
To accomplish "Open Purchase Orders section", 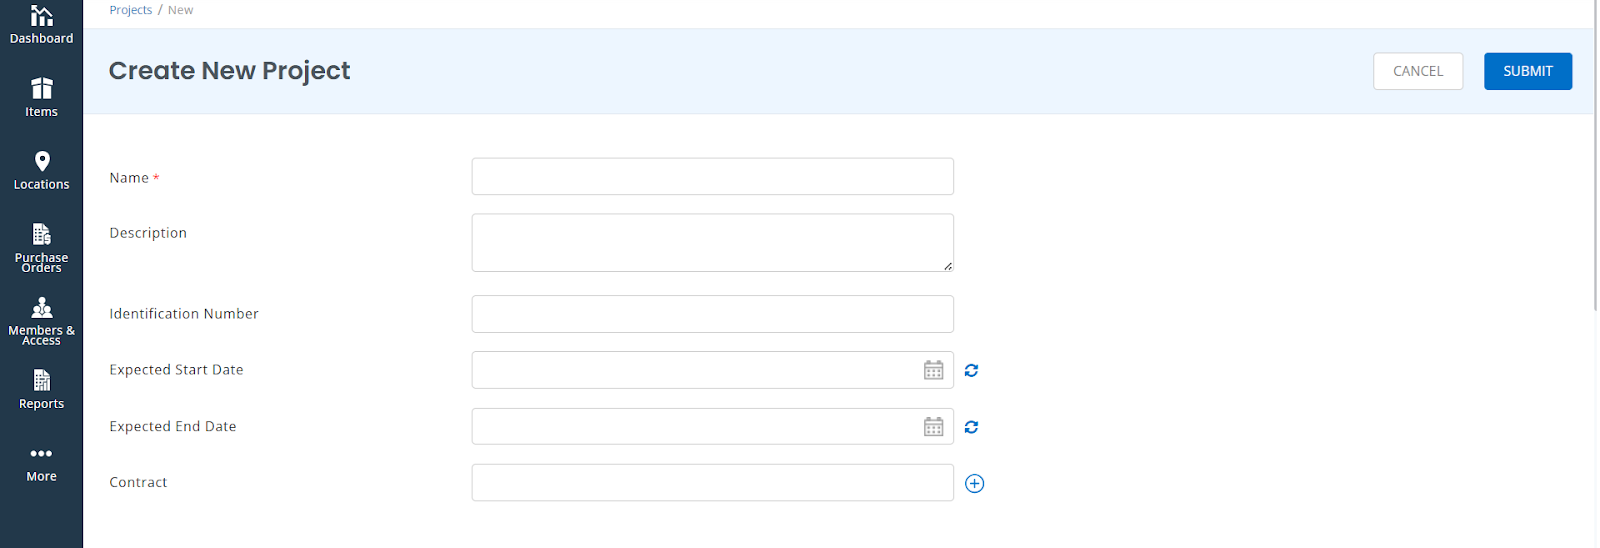I will pos(41,248).
